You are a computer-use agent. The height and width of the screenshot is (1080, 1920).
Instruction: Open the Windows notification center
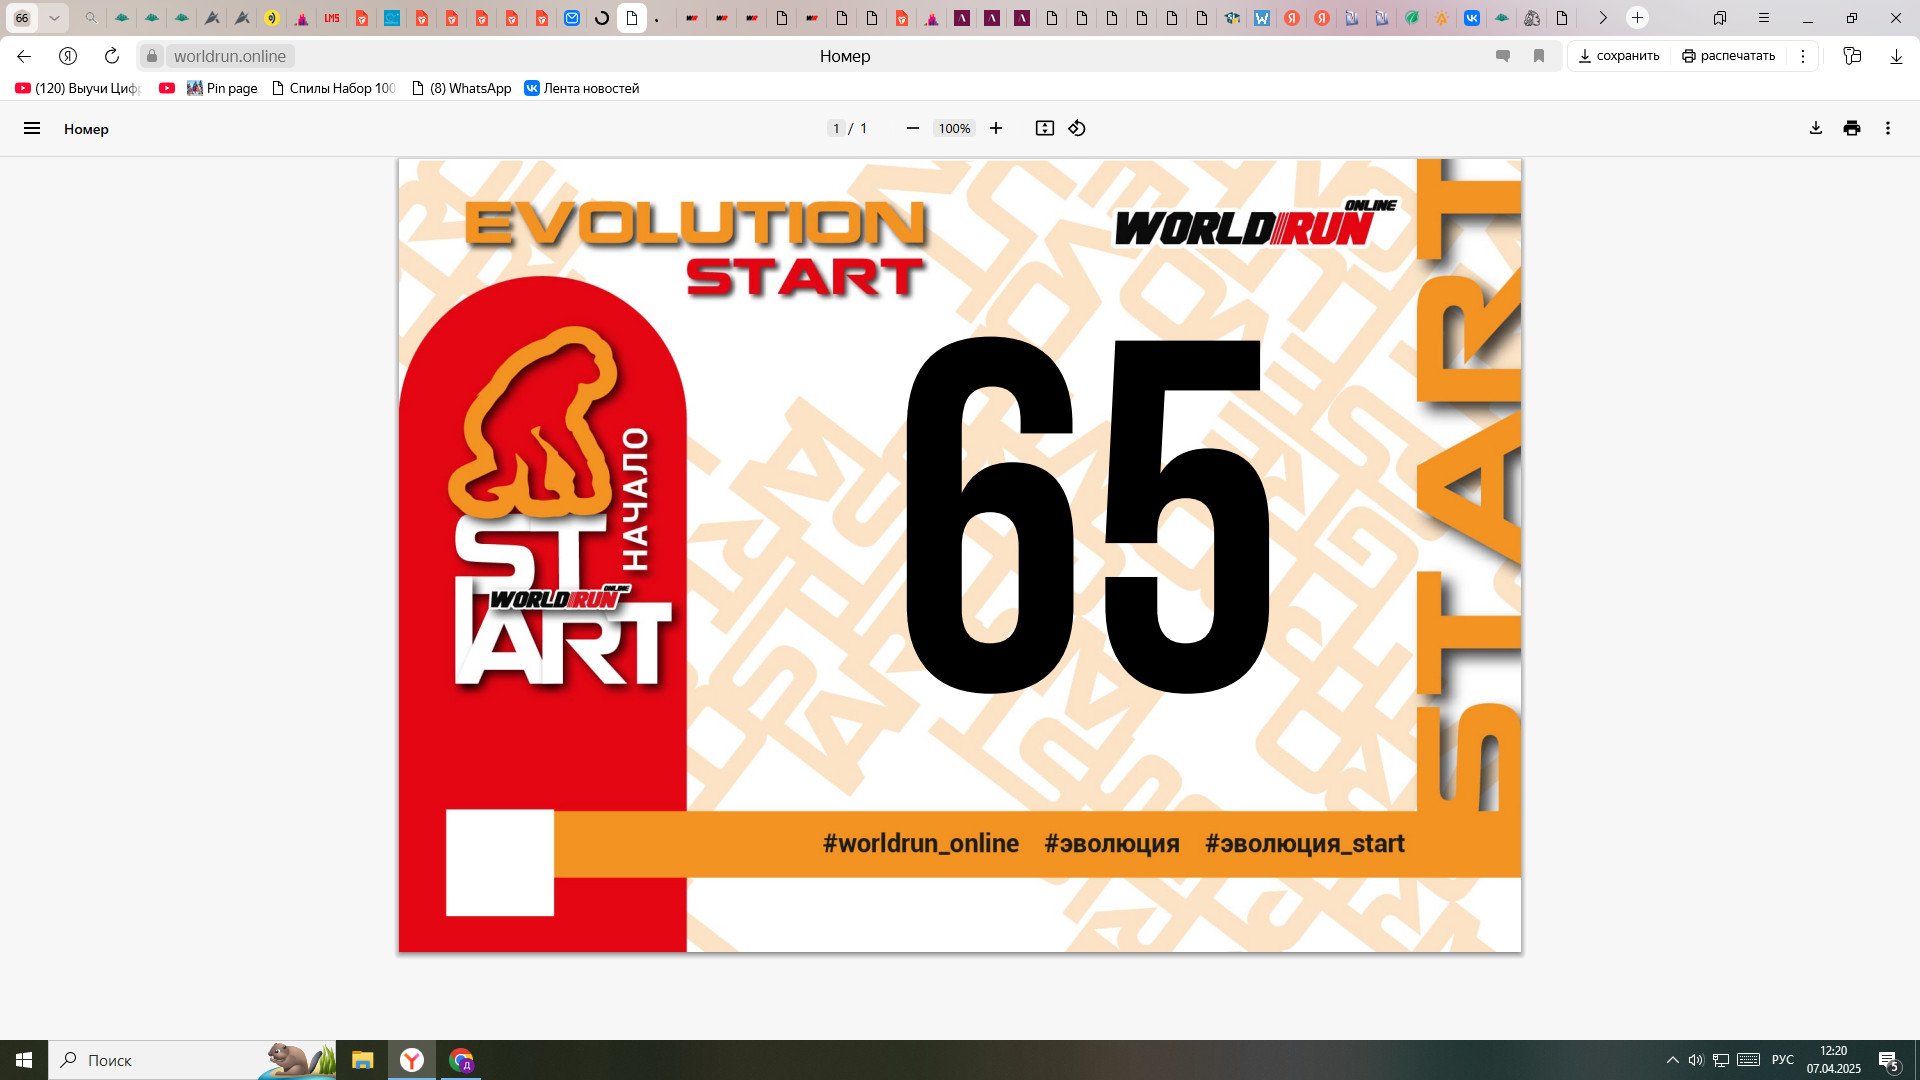click(1888, 1060)
